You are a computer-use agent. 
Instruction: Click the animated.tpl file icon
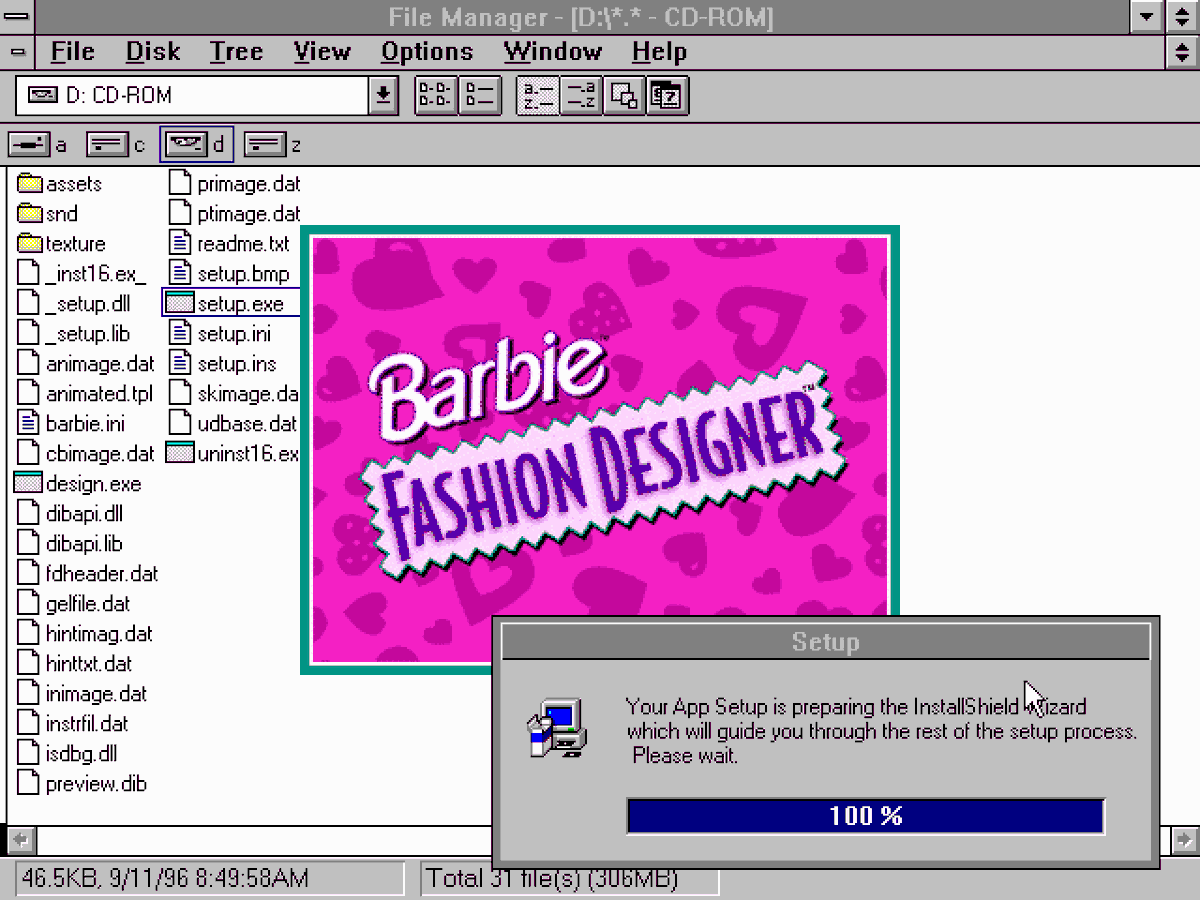(30, 394)
